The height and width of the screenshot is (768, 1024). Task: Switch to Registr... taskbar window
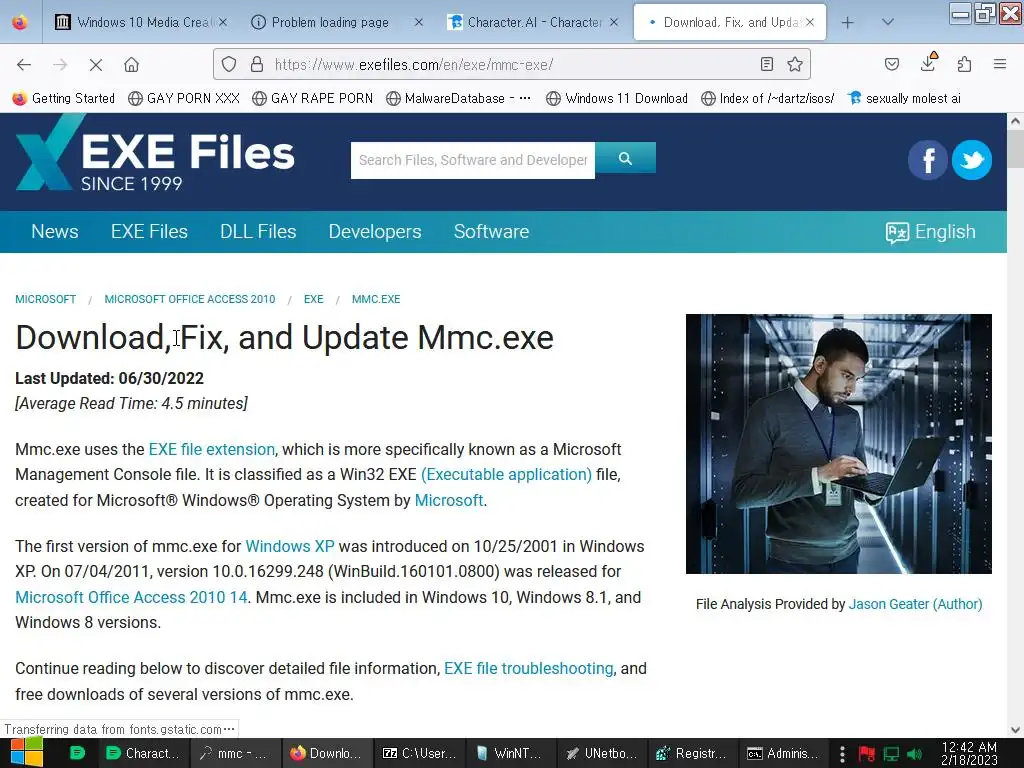(x=693, y=753)
